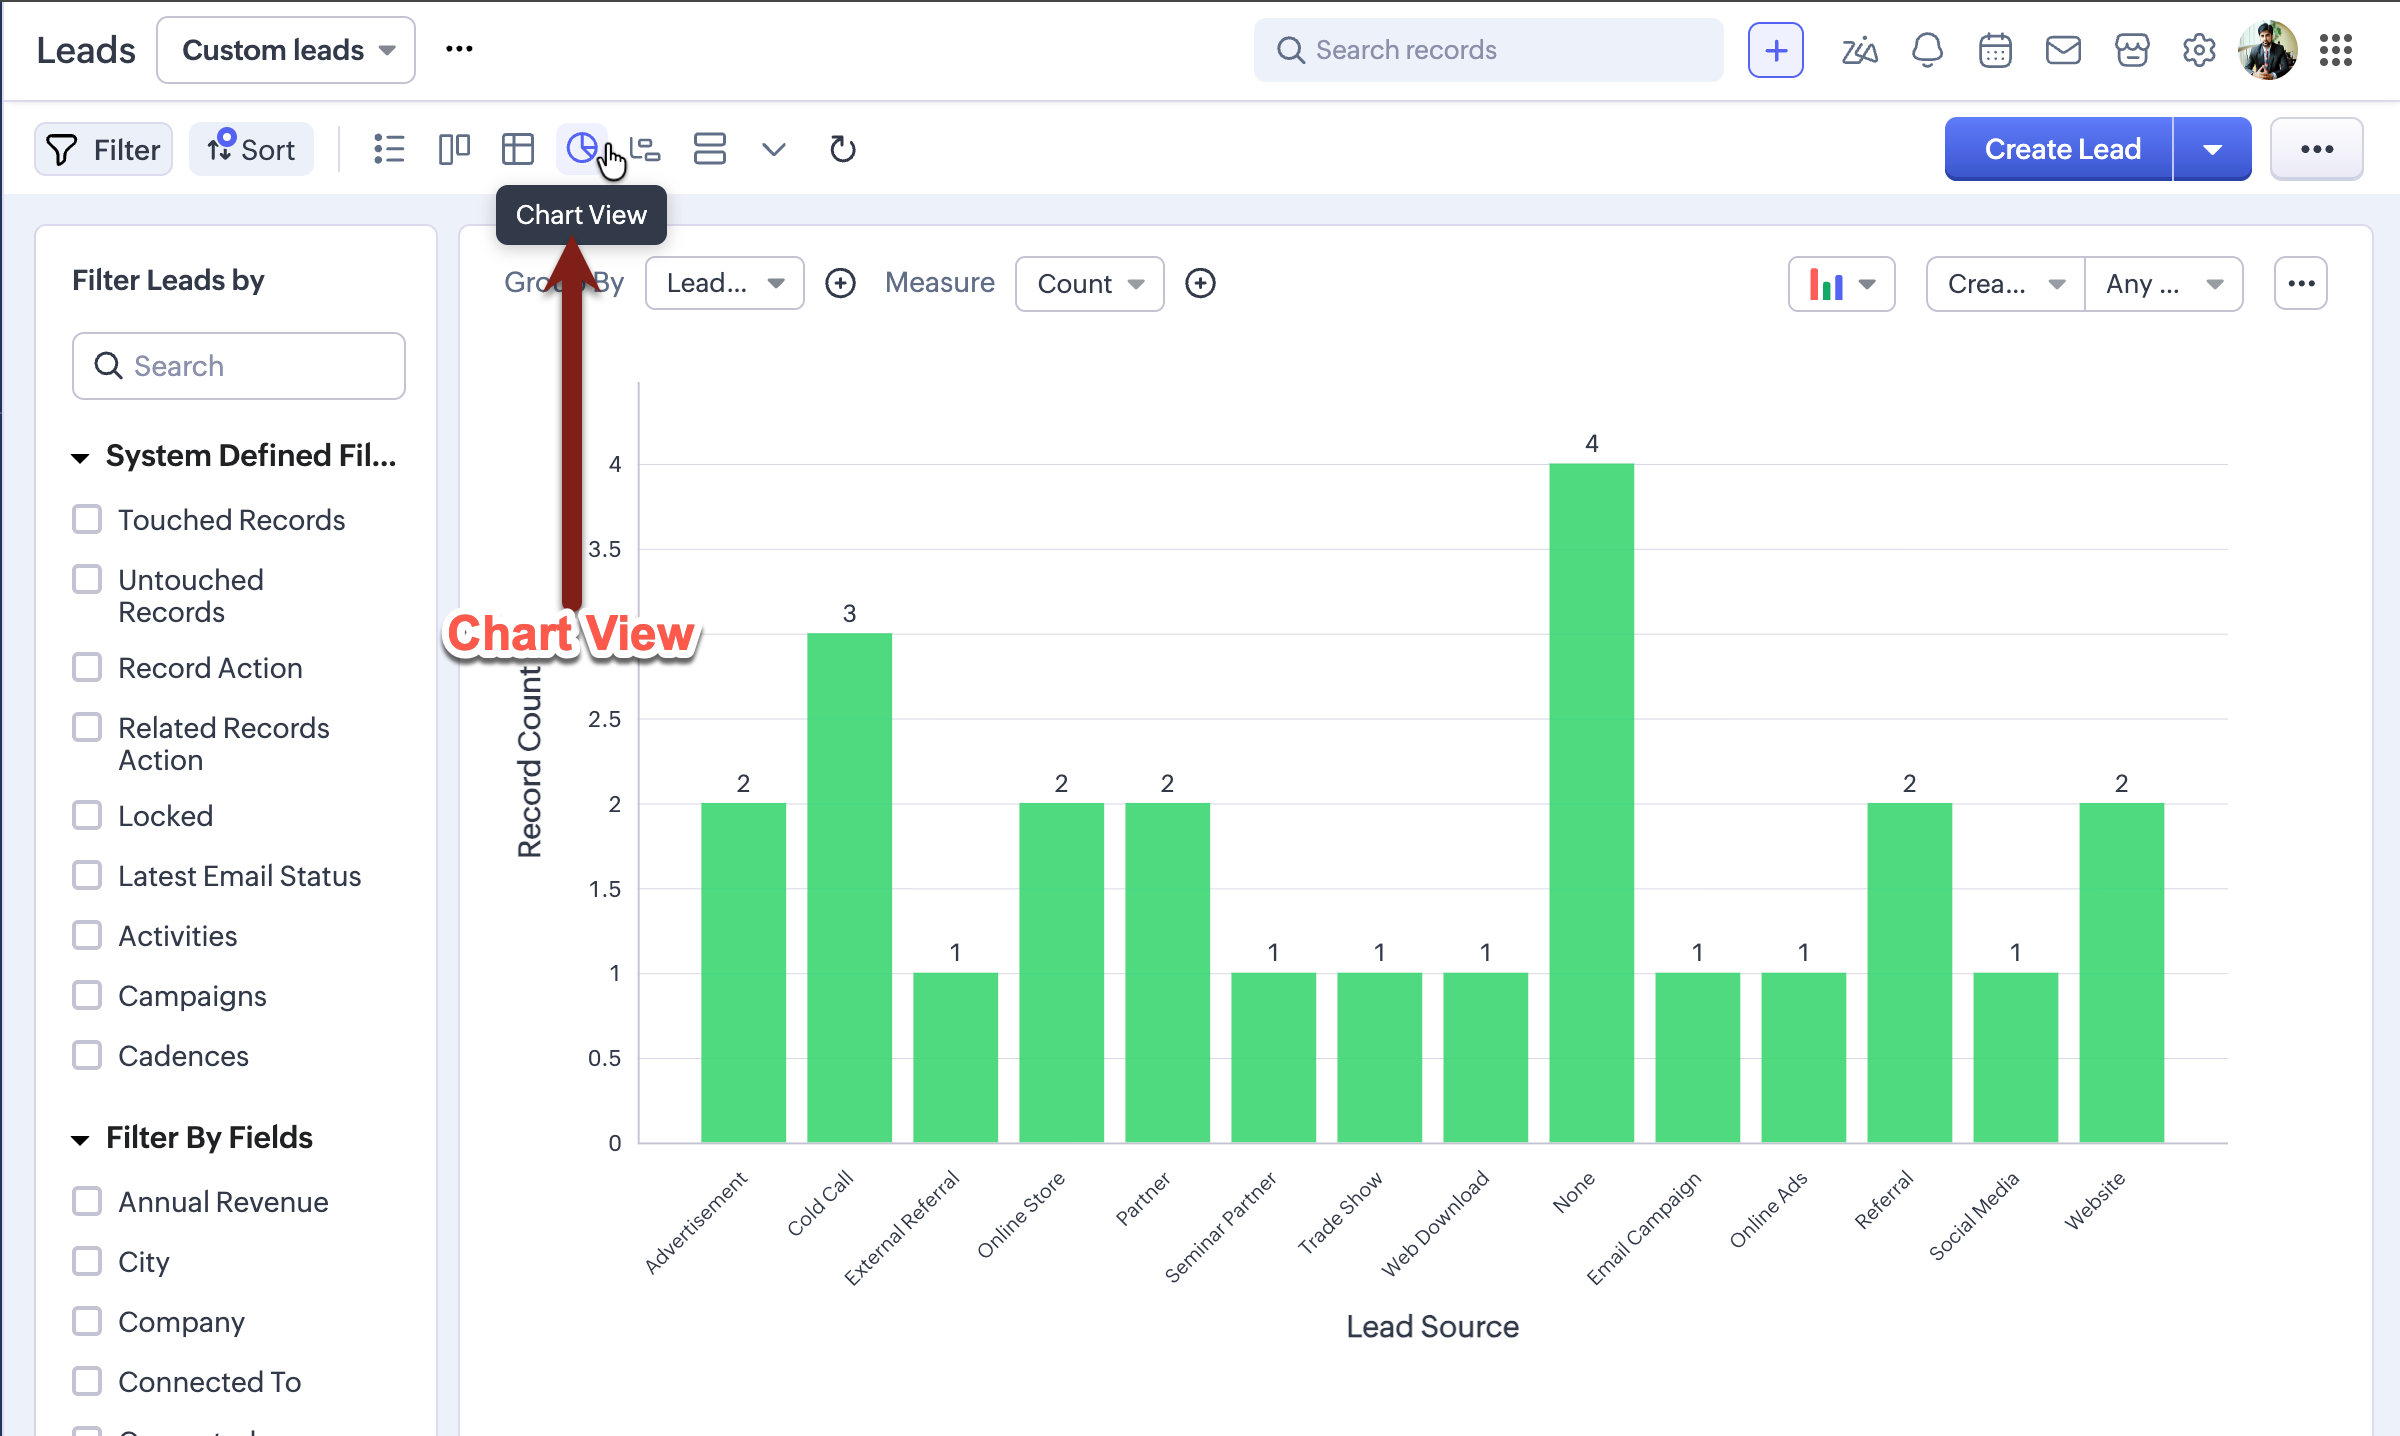Switch to List view icon
The height and width of the screenshot is (1436, 2400).
(x=388, y=149)
